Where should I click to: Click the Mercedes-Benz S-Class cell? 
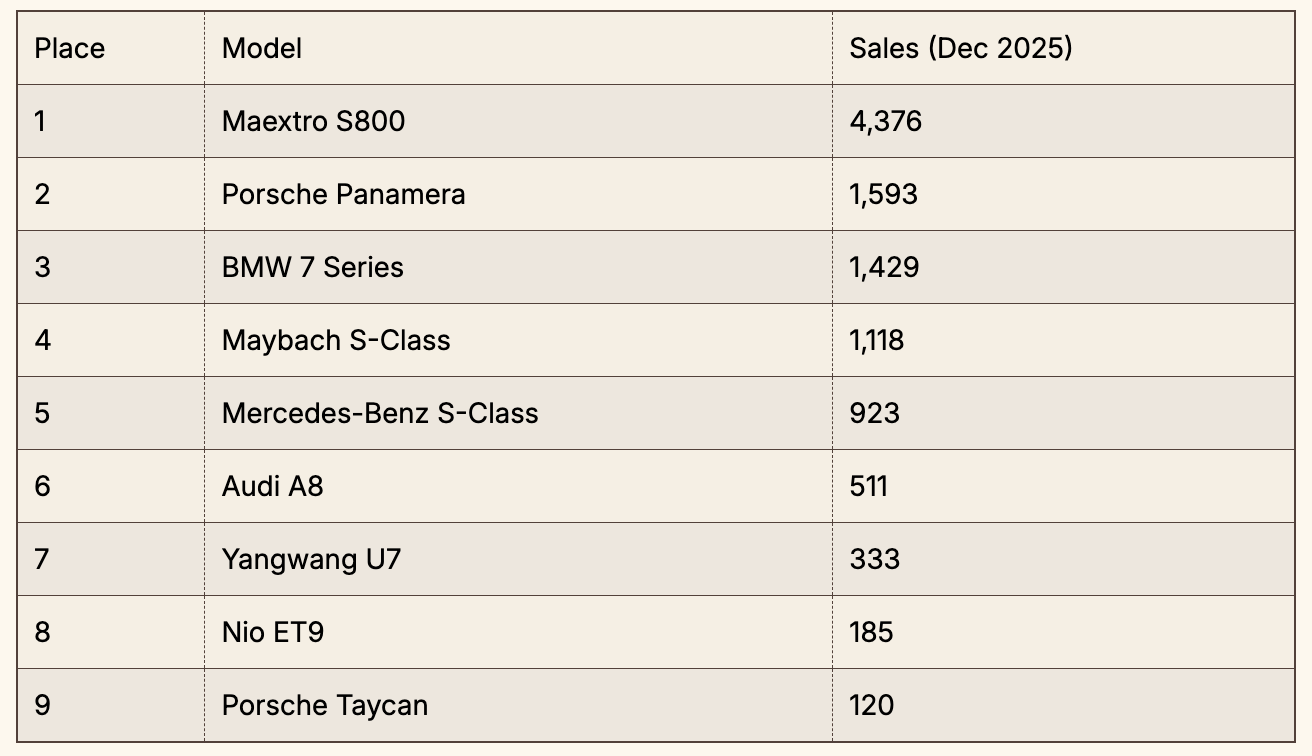tap(380, 413)
